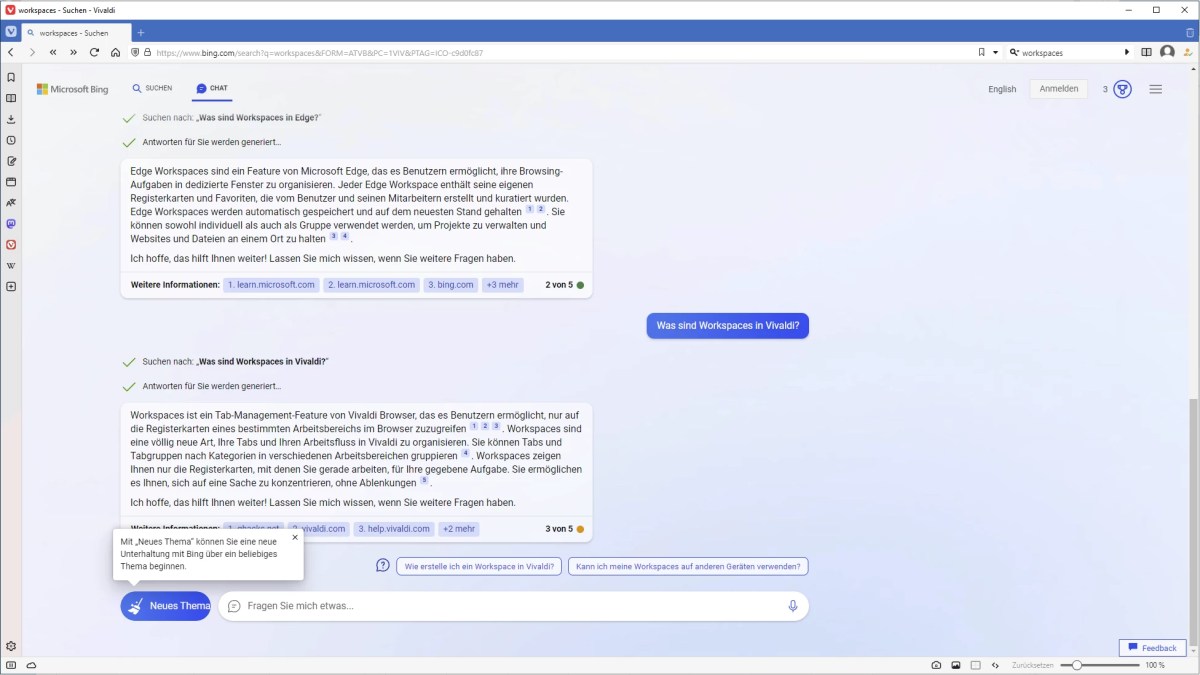Capture page with camera icon
Image resolution: width=1200 pixels, height=675 pixels.
(936, 665)
